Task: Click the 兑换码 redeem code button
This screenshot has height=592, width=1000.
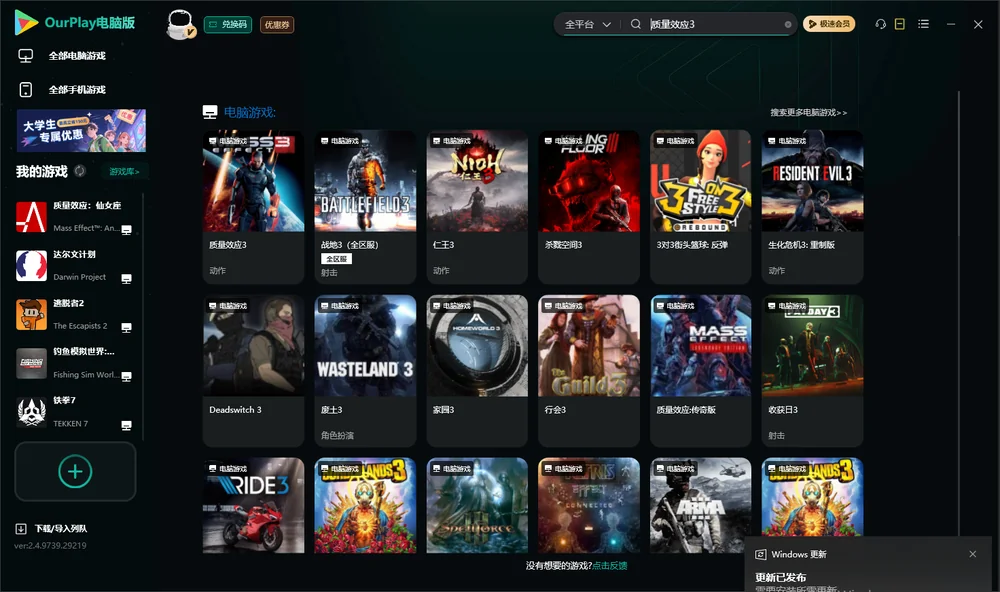Action: pos(228,24)
